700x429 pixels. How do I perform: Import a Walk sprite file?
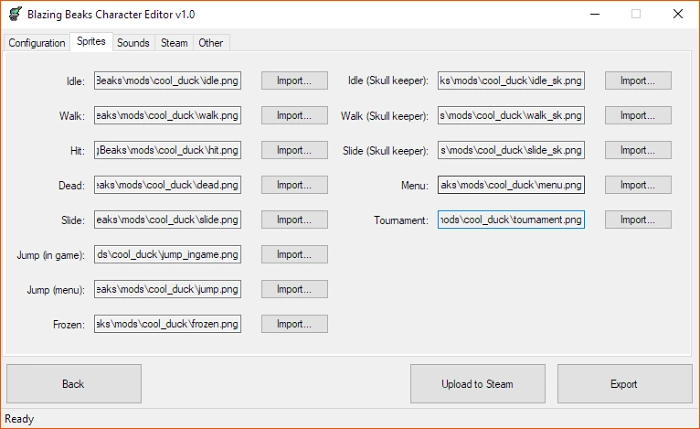pos(294,116)
